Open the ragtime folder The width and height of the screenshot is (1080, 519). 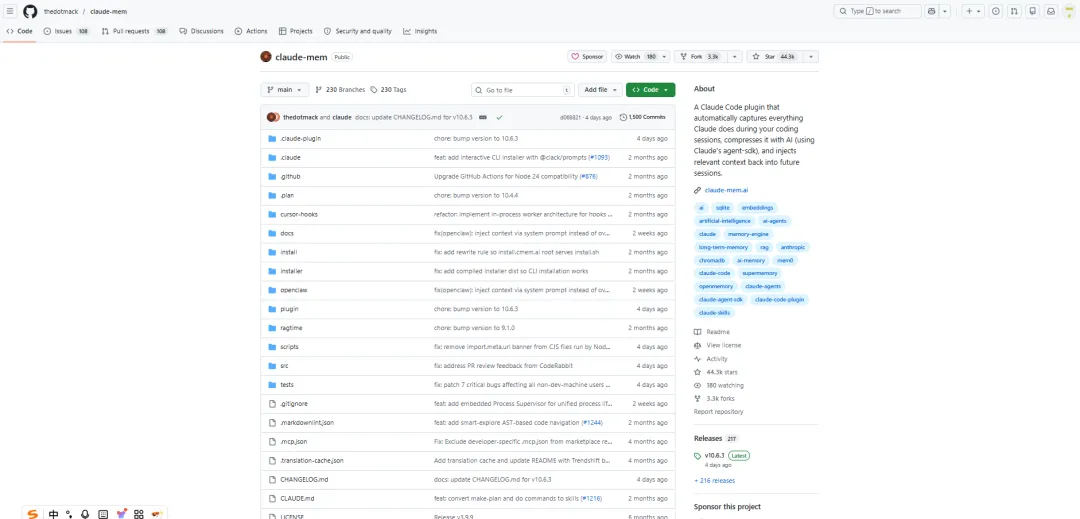click(291, 328)
